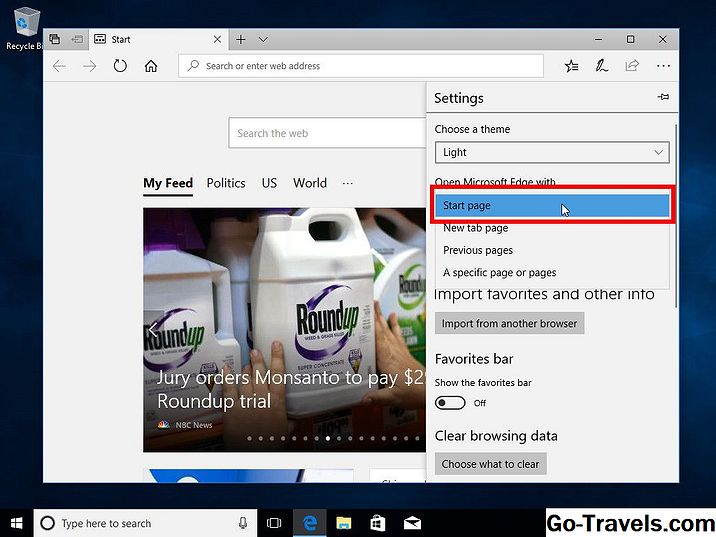Image resolution: width=716 pixels, height=537 pixels.
Task: Click the taskbar microphone icon
Action: (x=243, y=523)
